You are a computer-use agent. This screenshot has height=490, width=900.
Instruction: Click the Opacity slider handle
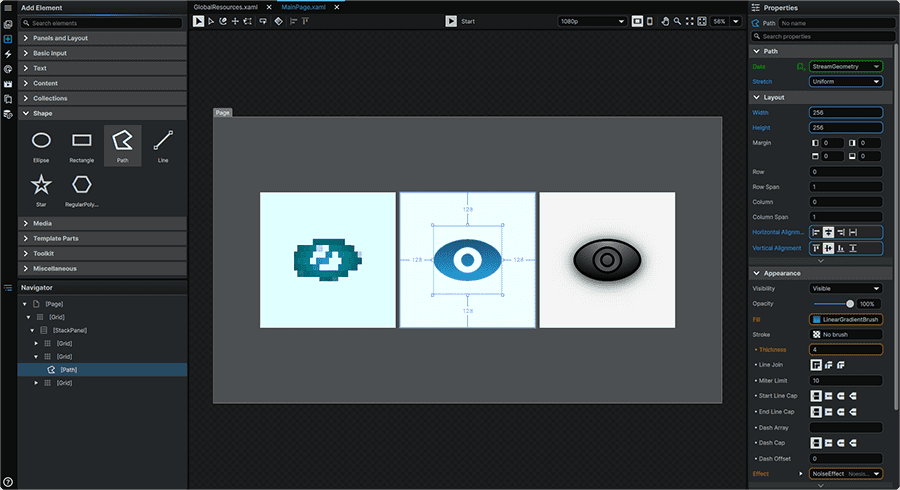850,304
